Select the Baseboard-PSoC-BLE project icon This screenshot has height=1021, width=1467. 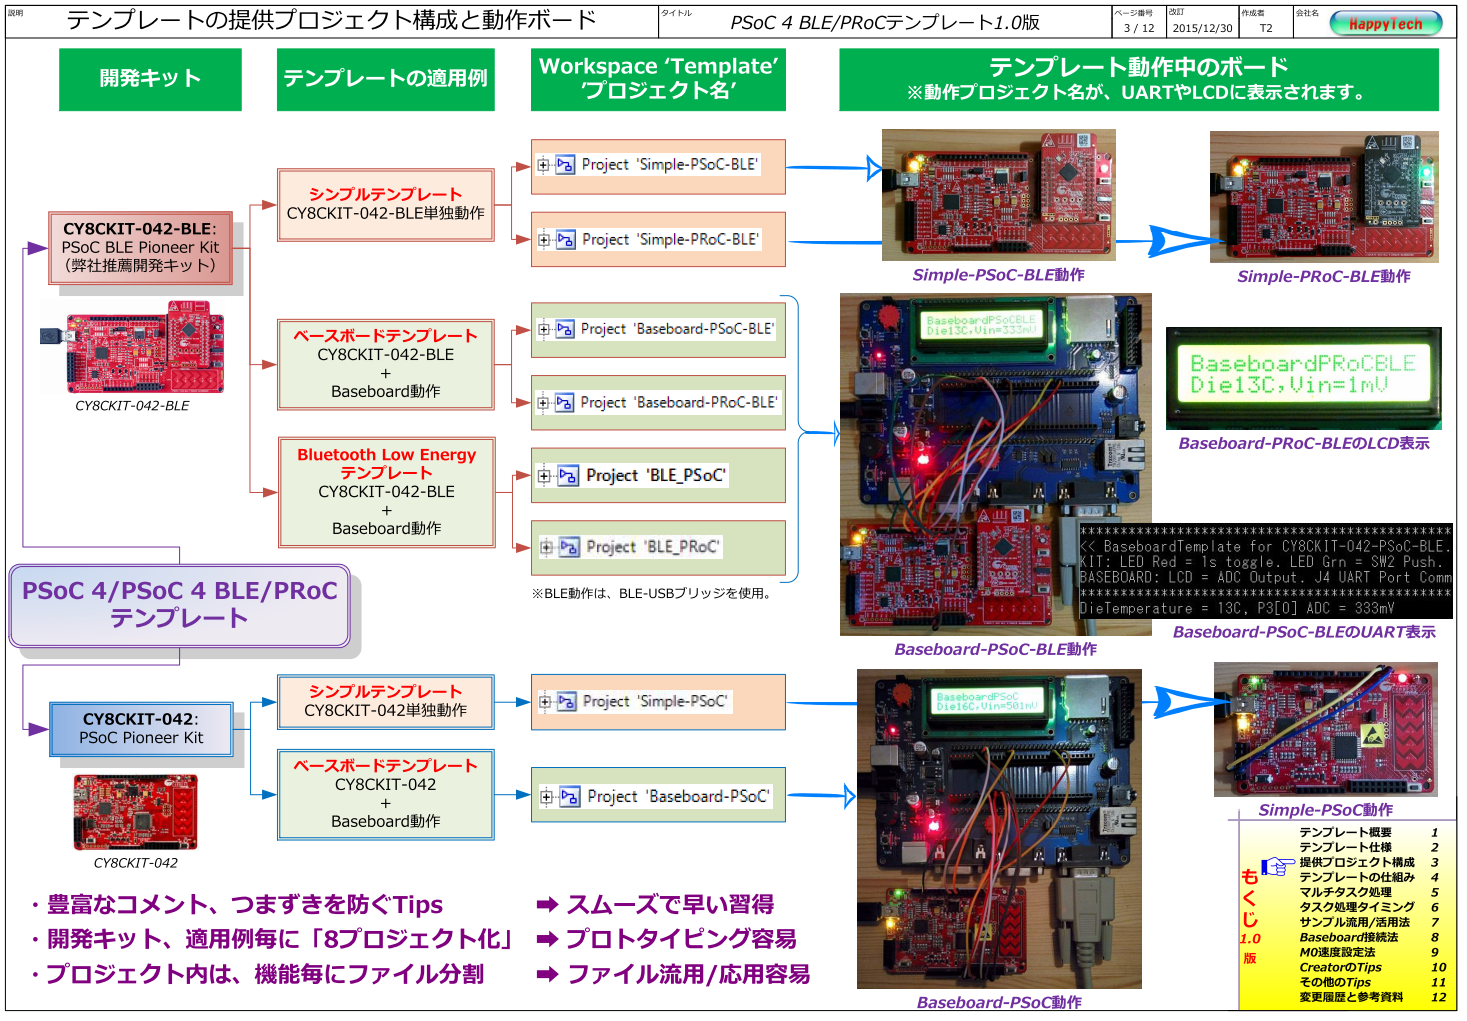[x=567, y=328]
